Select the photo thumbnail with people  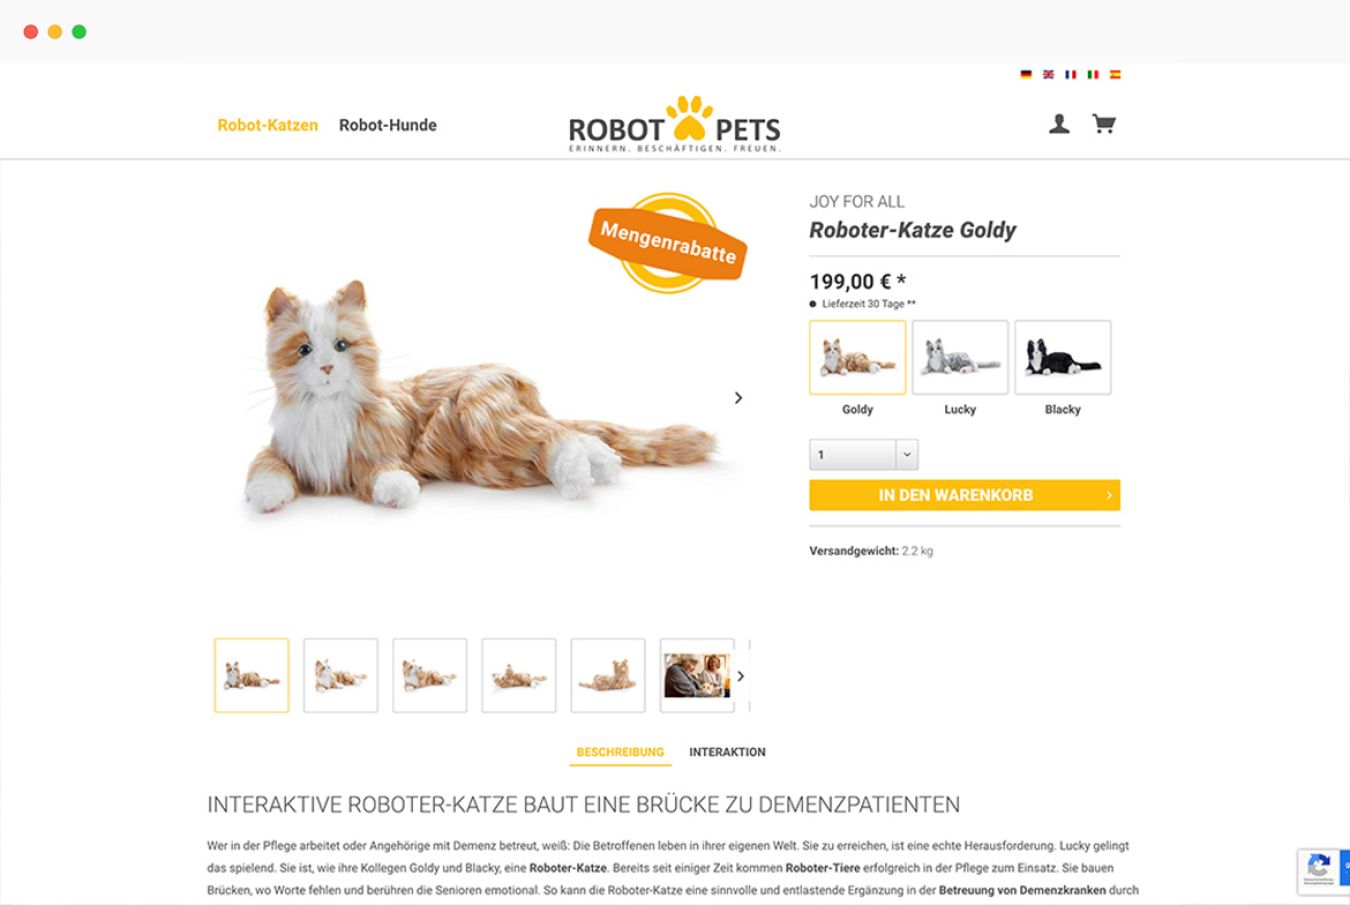tap(697, 676)
